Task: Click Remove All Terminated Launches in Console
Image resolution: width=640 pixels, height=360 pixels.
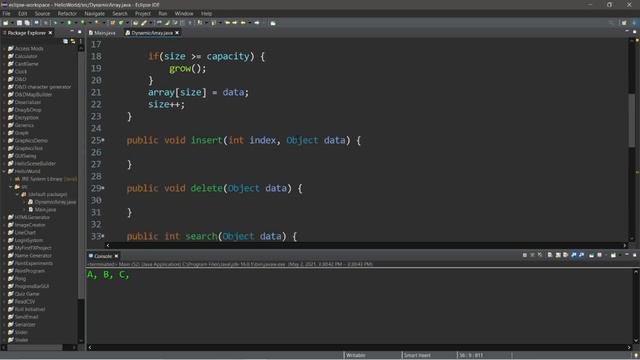Action: coord(540,255)
